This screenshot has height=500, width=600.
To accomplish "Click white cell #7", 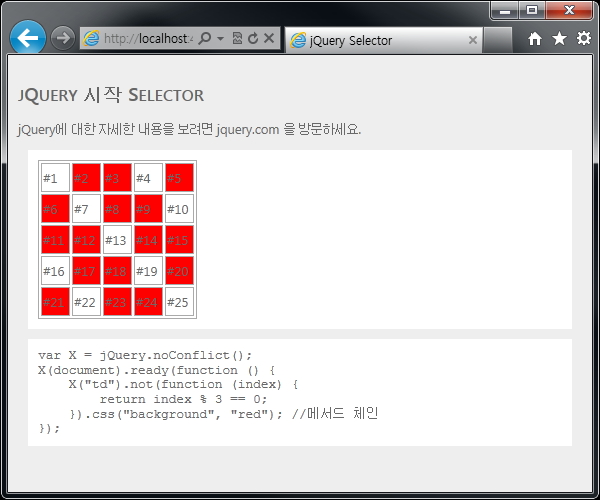I will (x=86, y=208).
